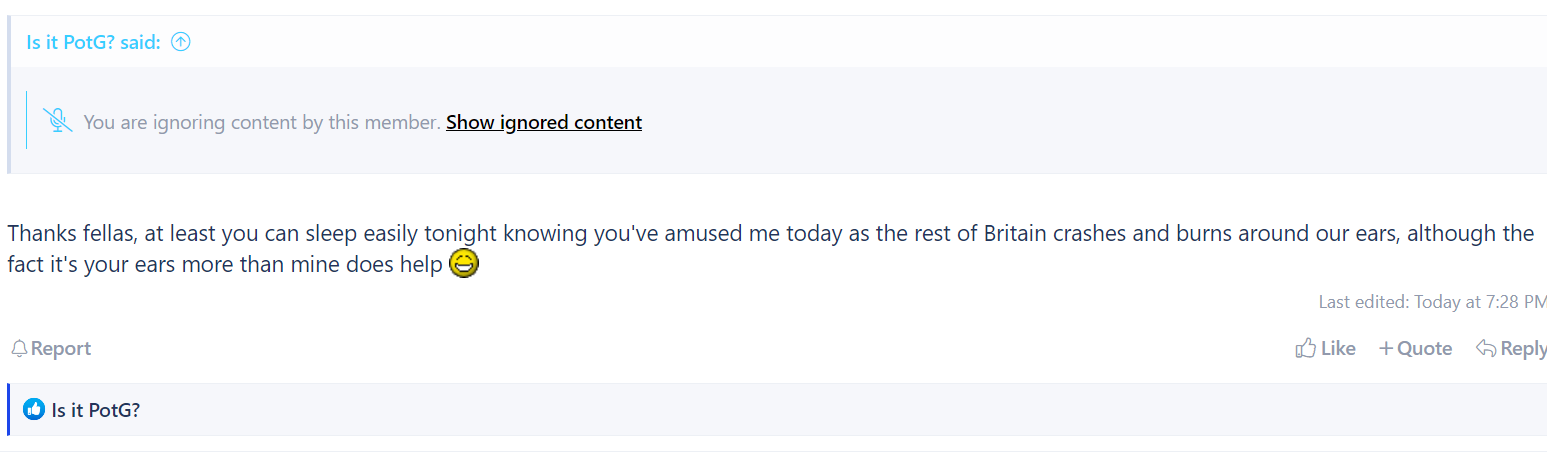Open the 'Is it PotG? said:' quote header
Image resolution: width=1547 pixels, height=452 pixels.
[93, 42]
